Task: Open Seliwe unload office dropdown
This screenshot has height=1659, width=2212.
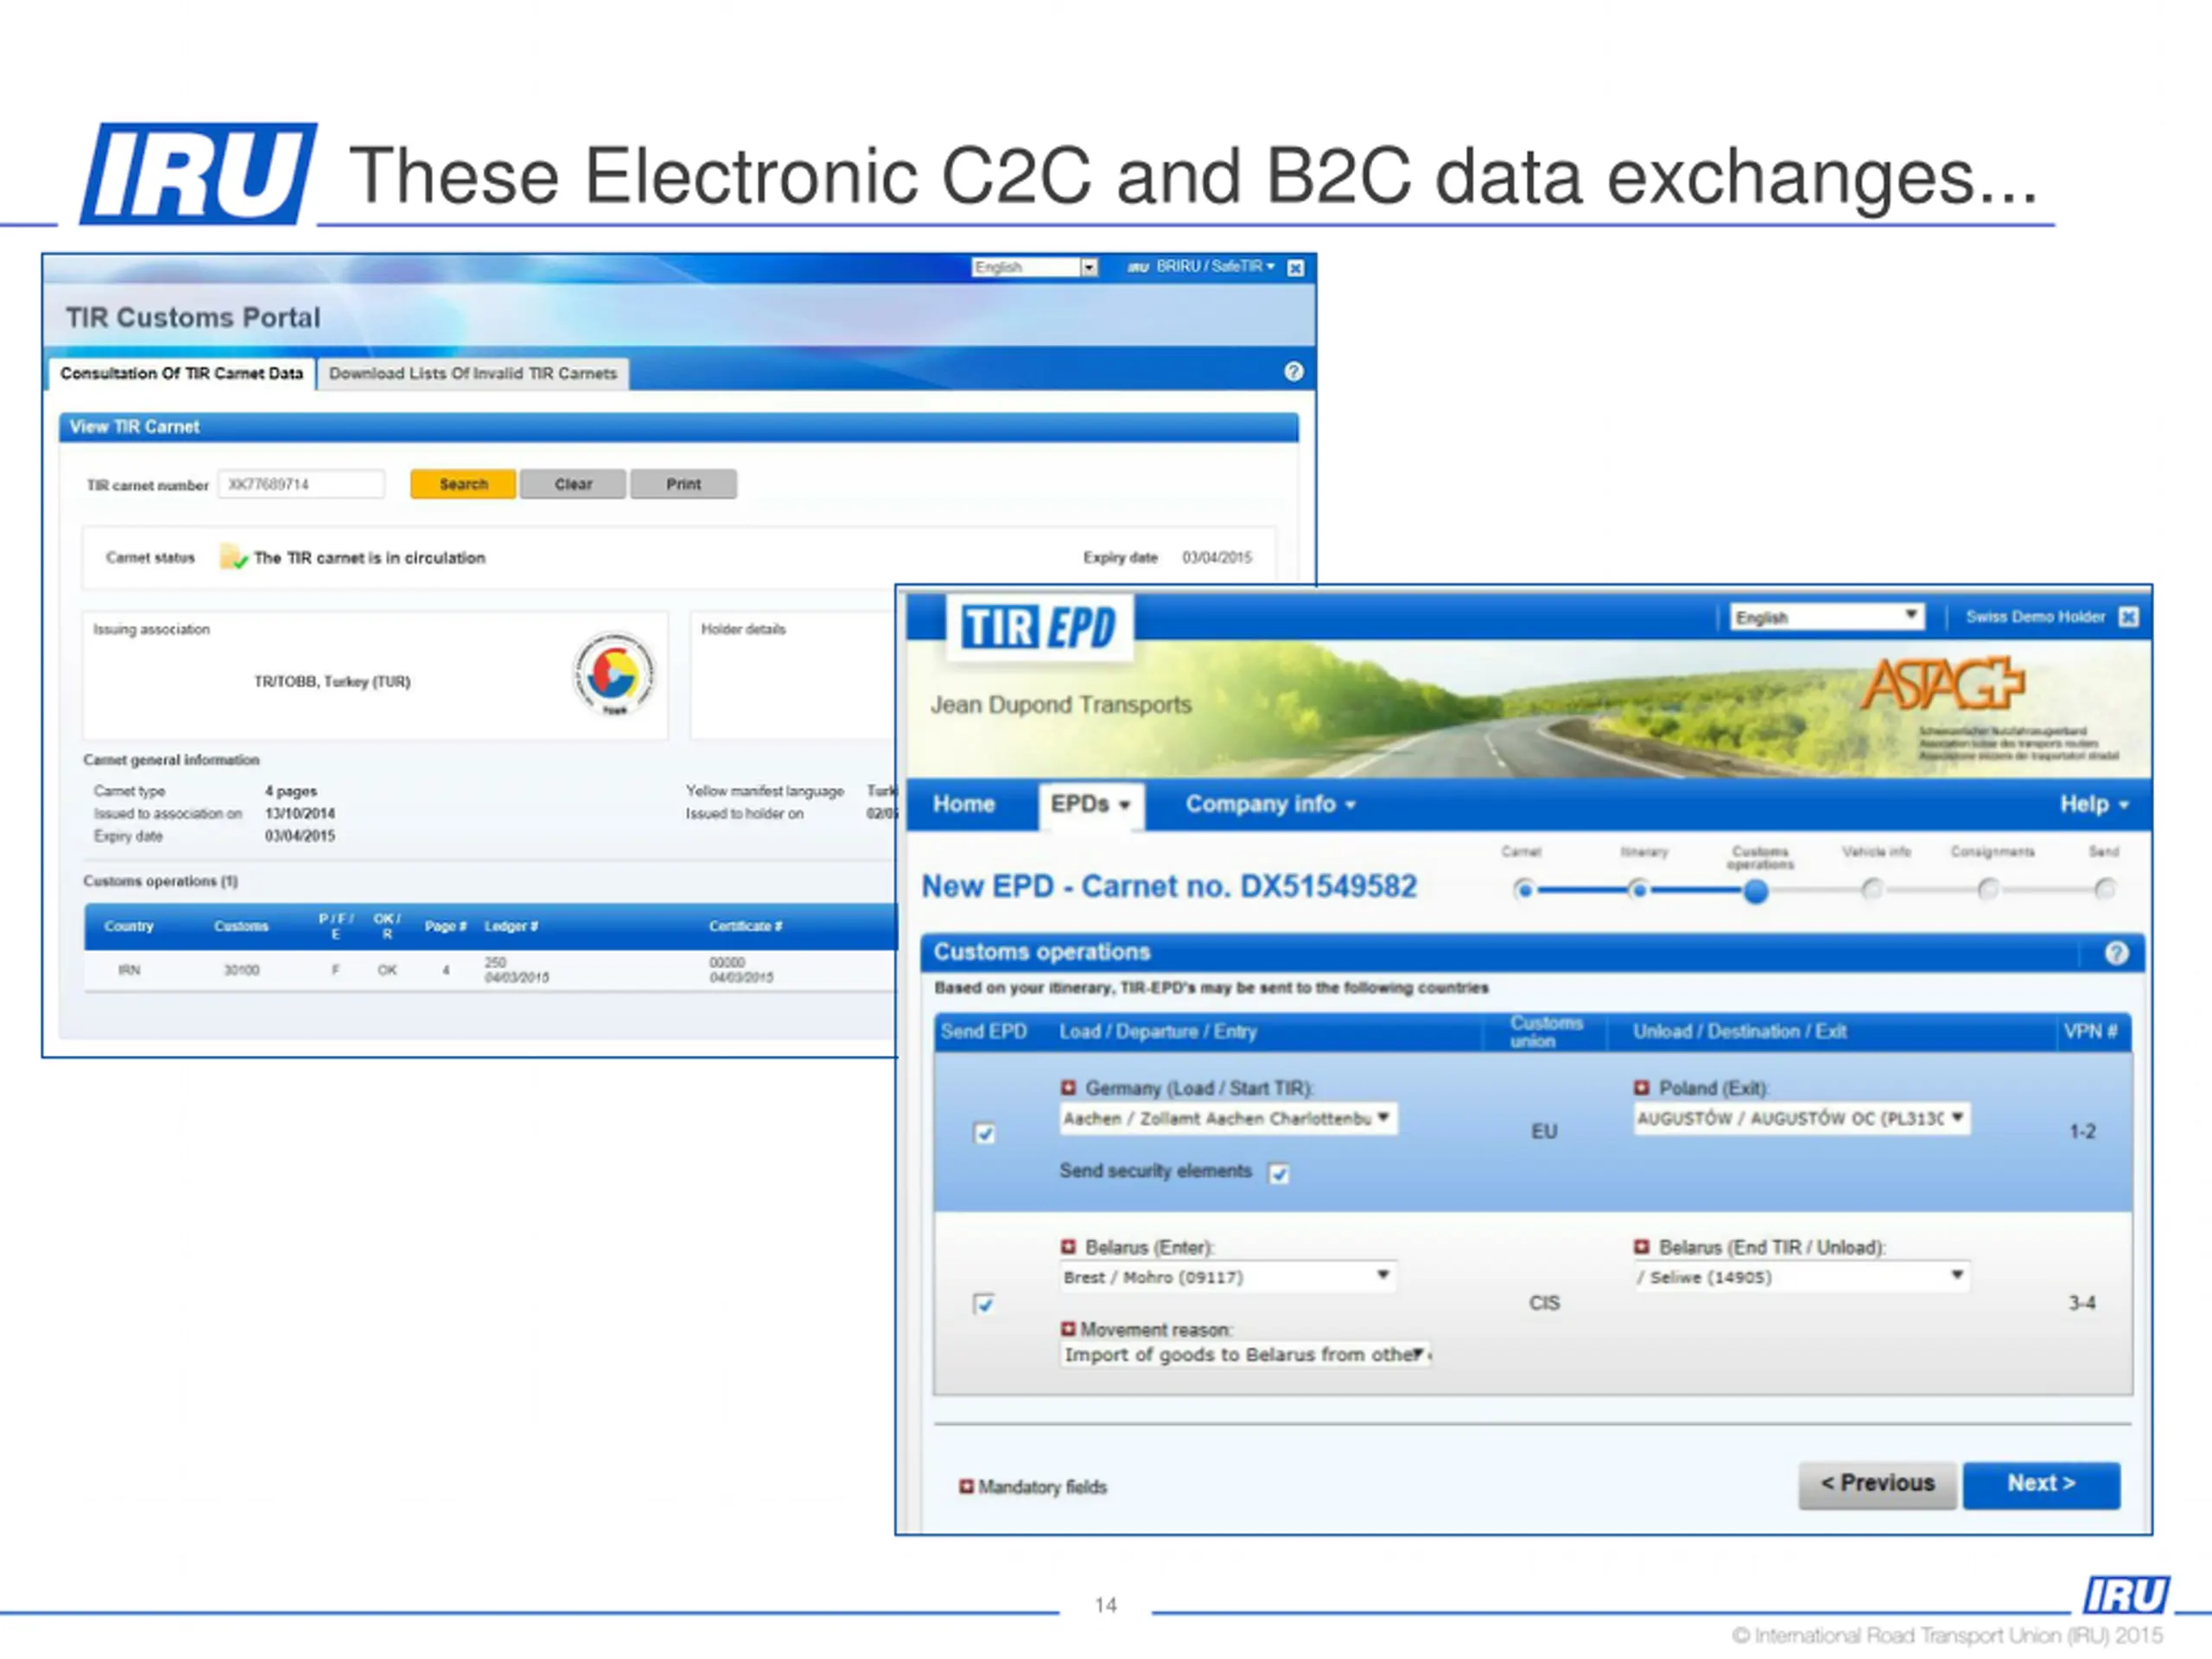Action: coord(1802,1277)
